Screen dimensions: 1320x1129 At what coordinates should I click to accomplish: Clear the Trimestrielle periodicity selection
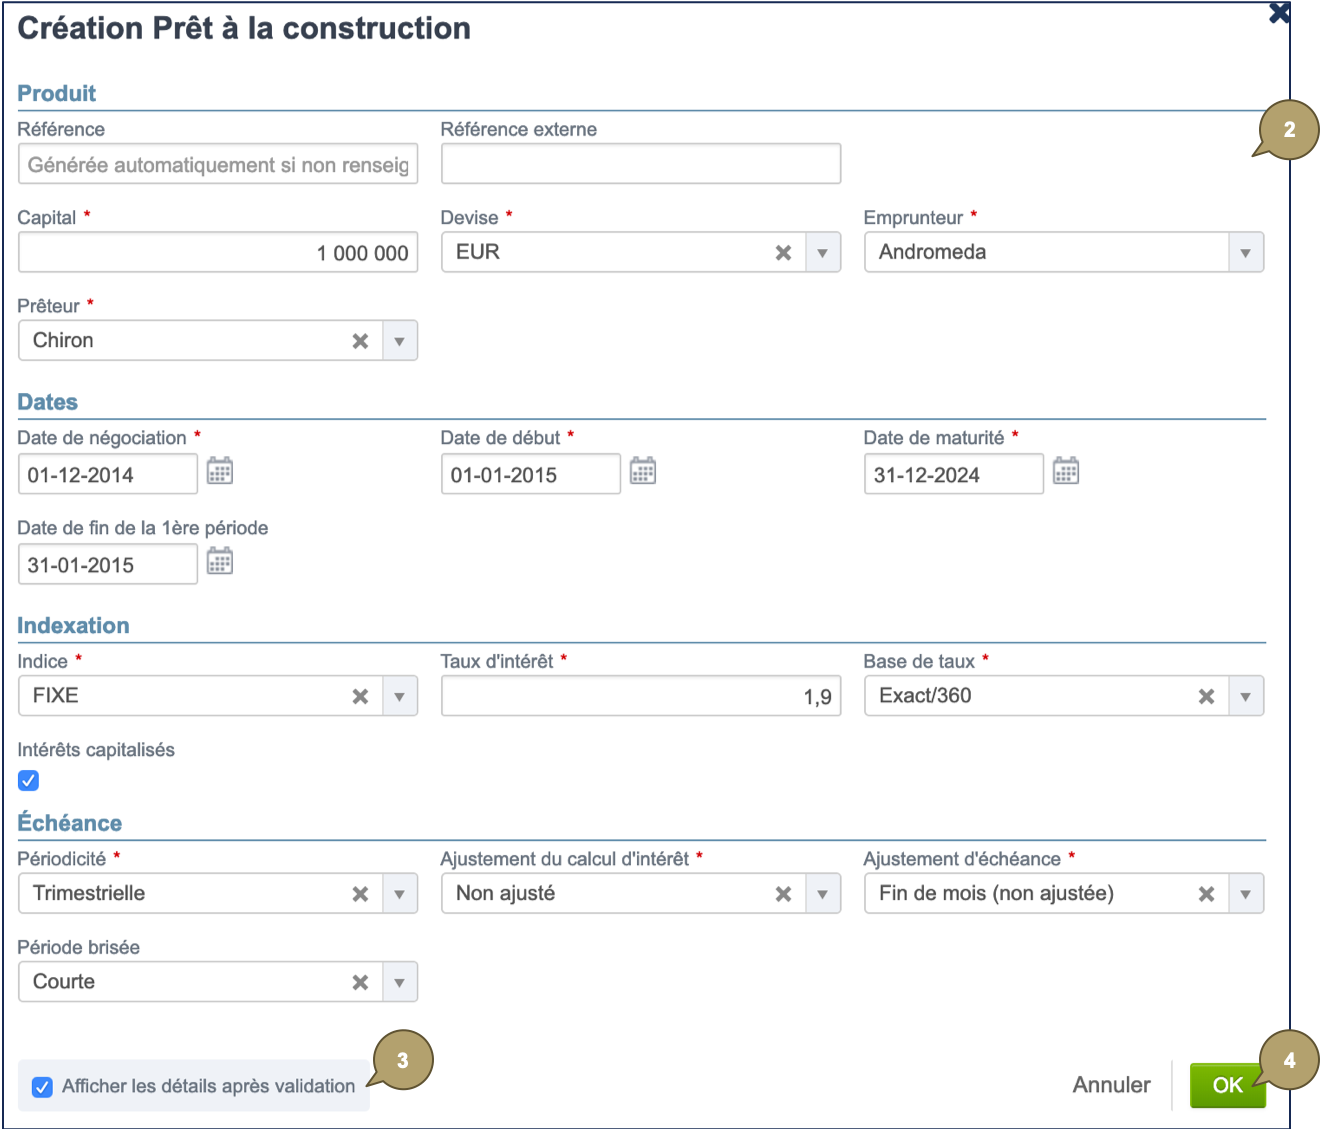[x=360, y=893]
